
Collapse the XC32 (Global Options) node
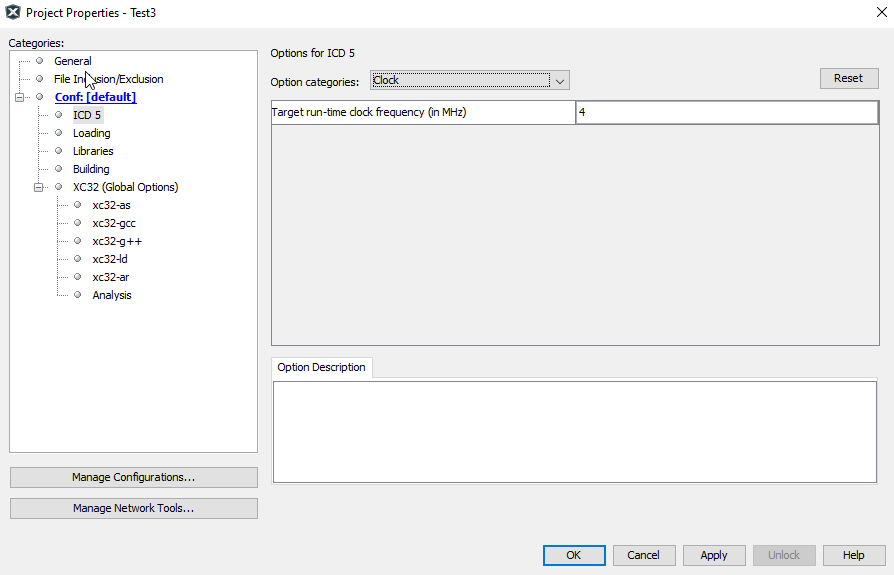tap(39, 187)
